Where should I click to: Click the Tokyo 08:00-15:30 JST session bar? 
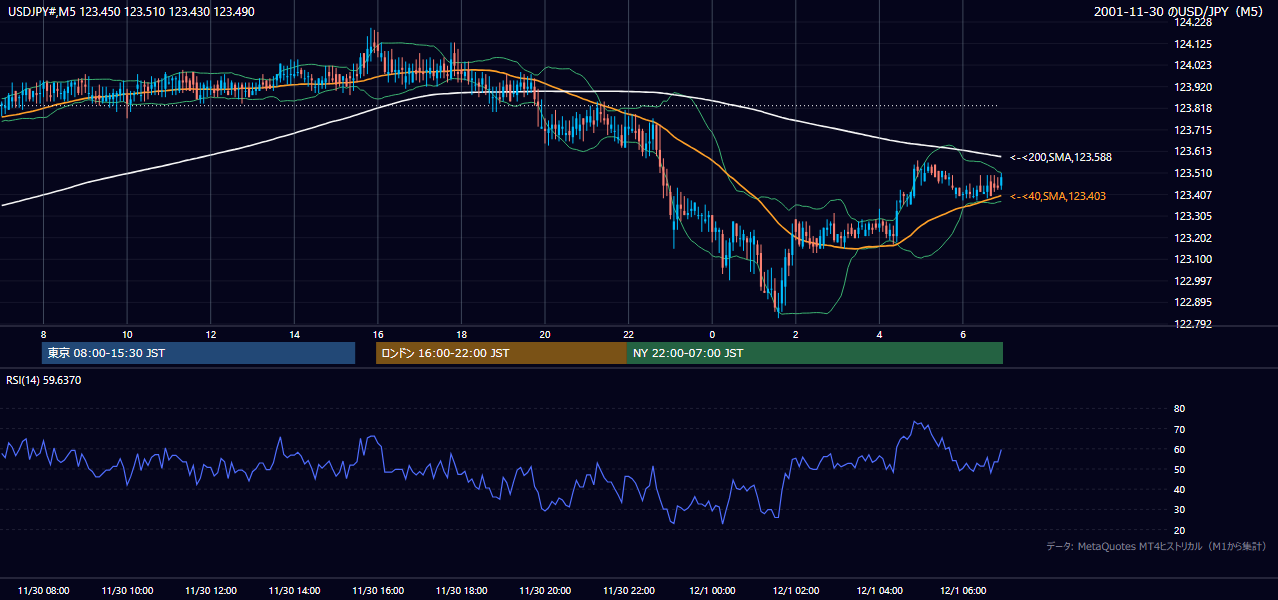coord(199,353)
